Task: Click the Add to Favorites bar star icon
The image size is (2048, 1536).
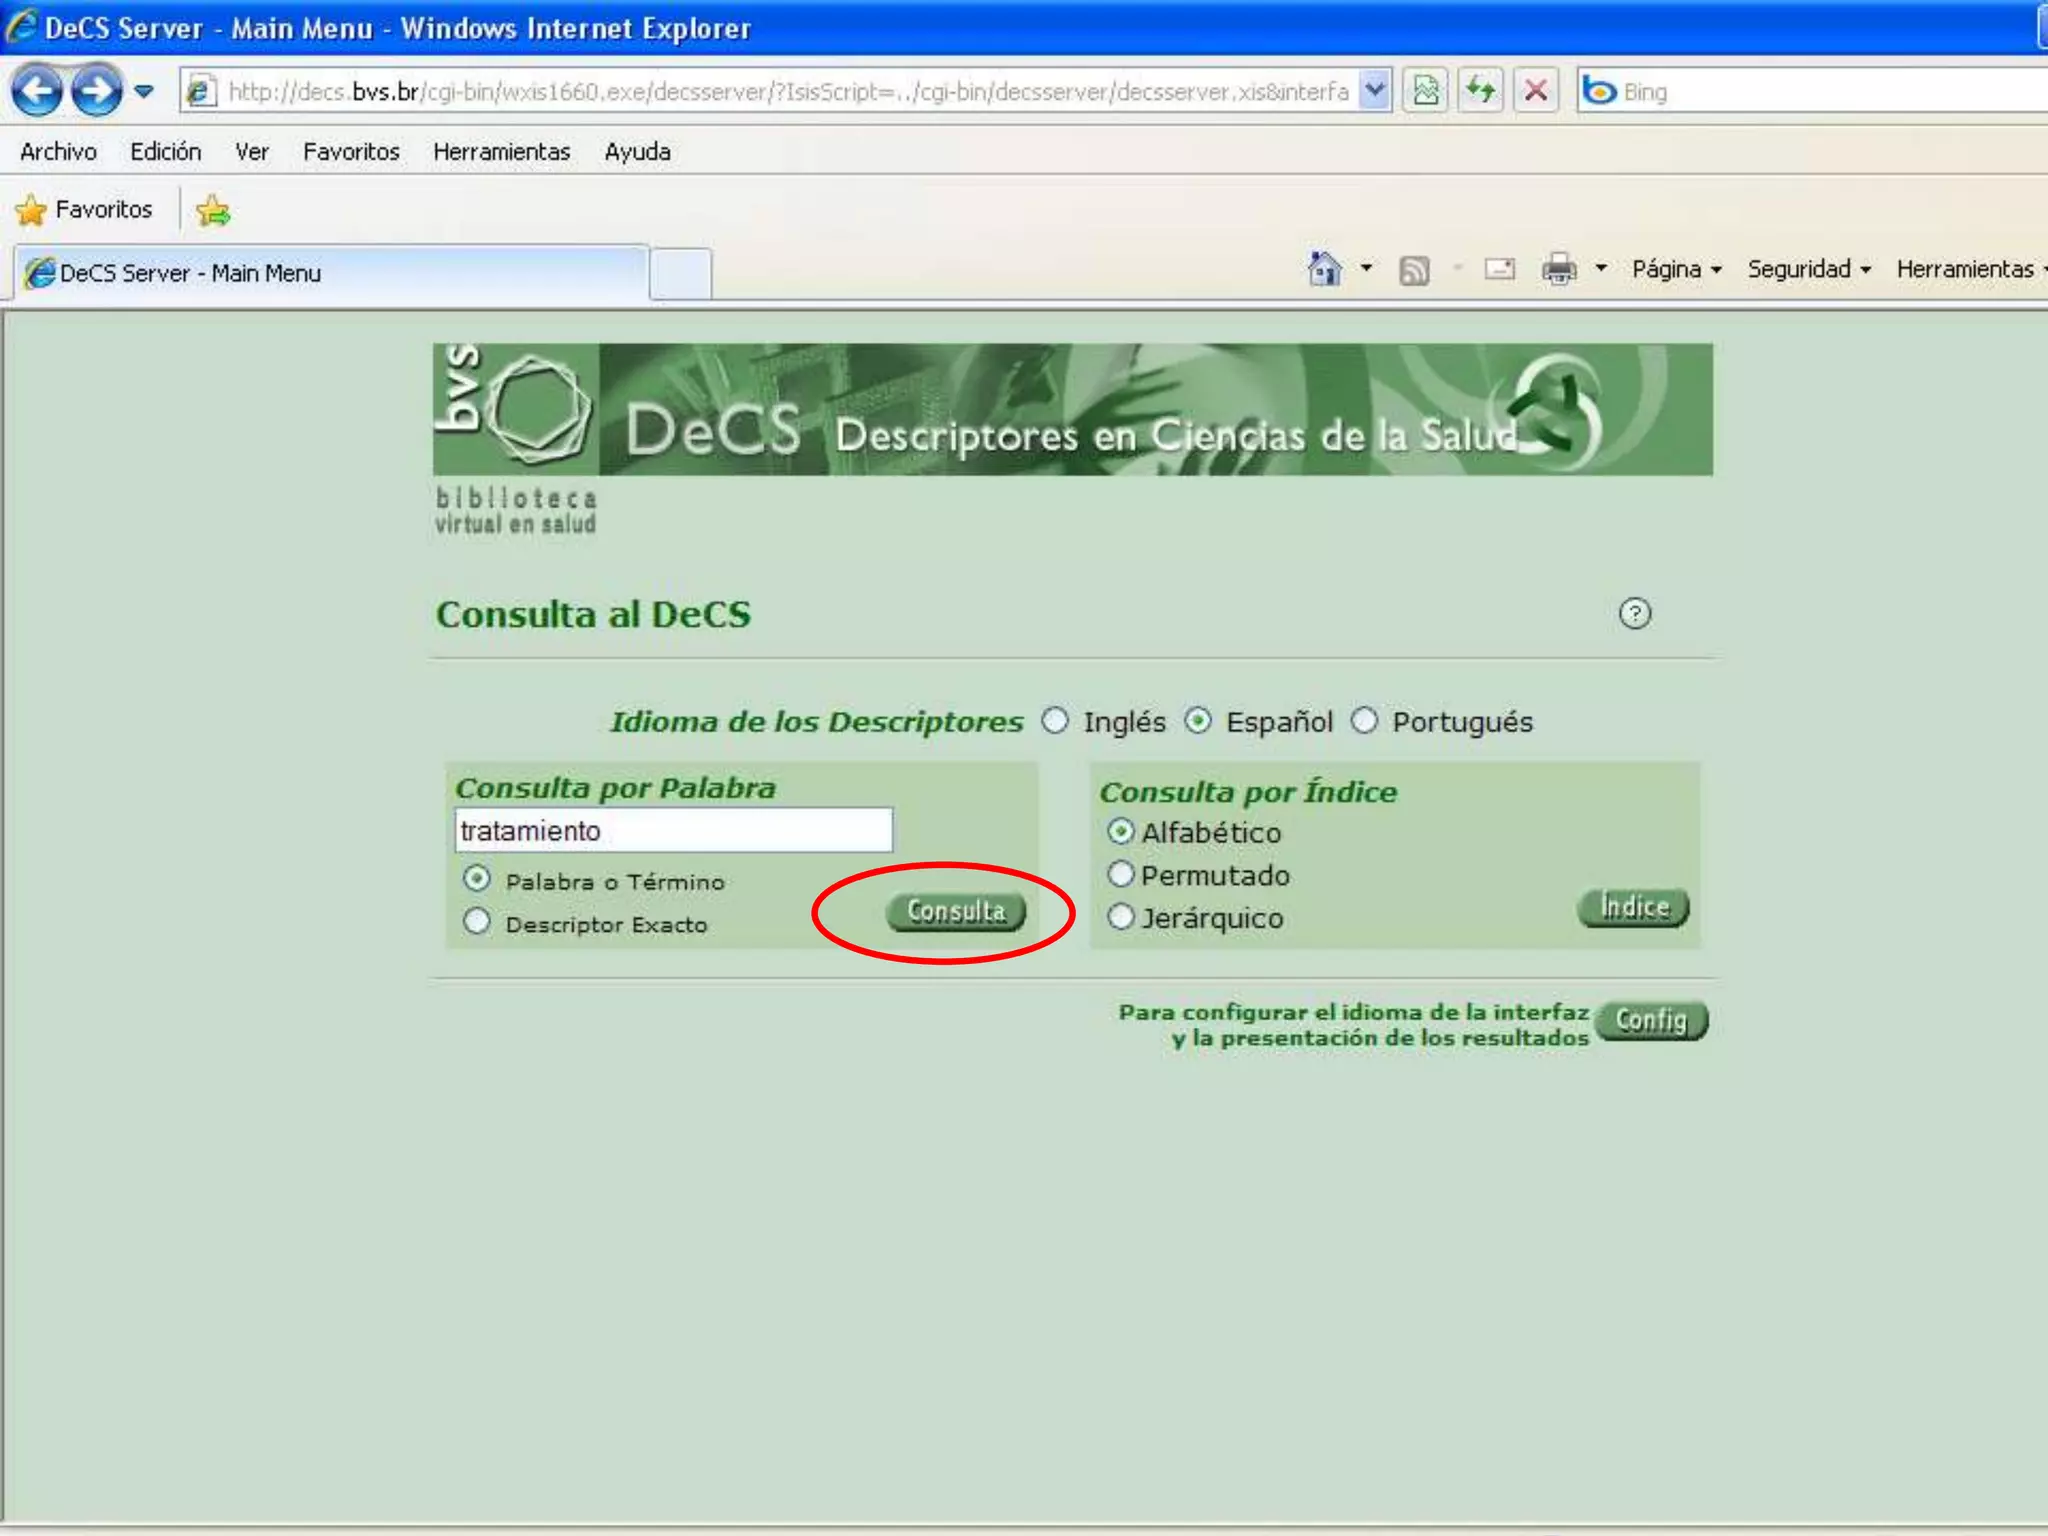Action: 213,210
